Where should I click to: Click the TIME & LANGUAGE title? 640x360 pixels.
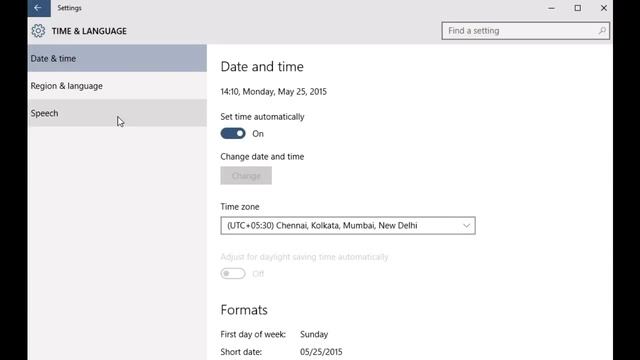(x=89, y=31)
